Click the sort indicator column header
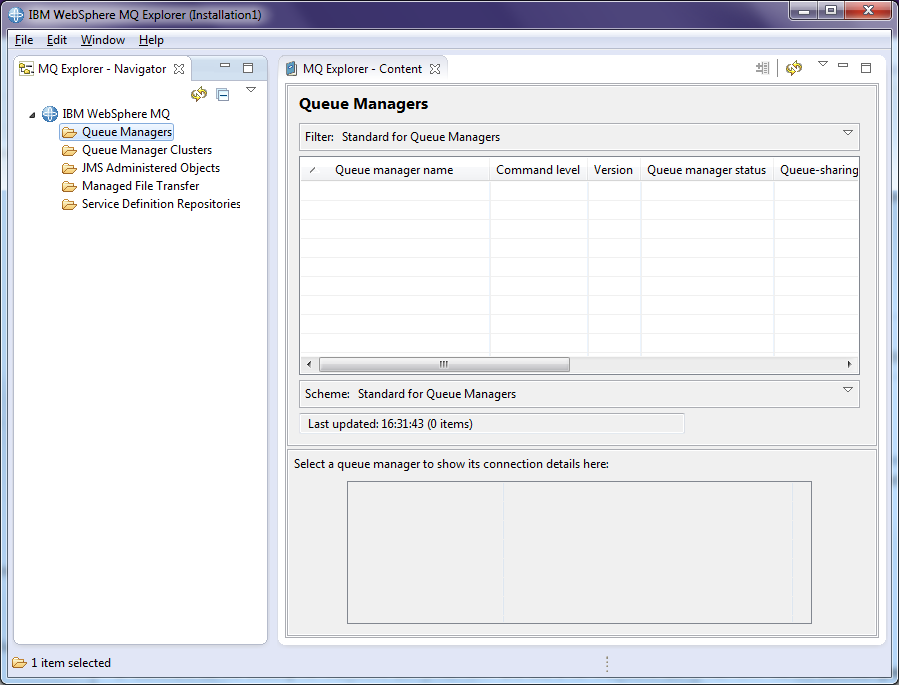The width and height of the screenshot is (899, 685). 313,170
